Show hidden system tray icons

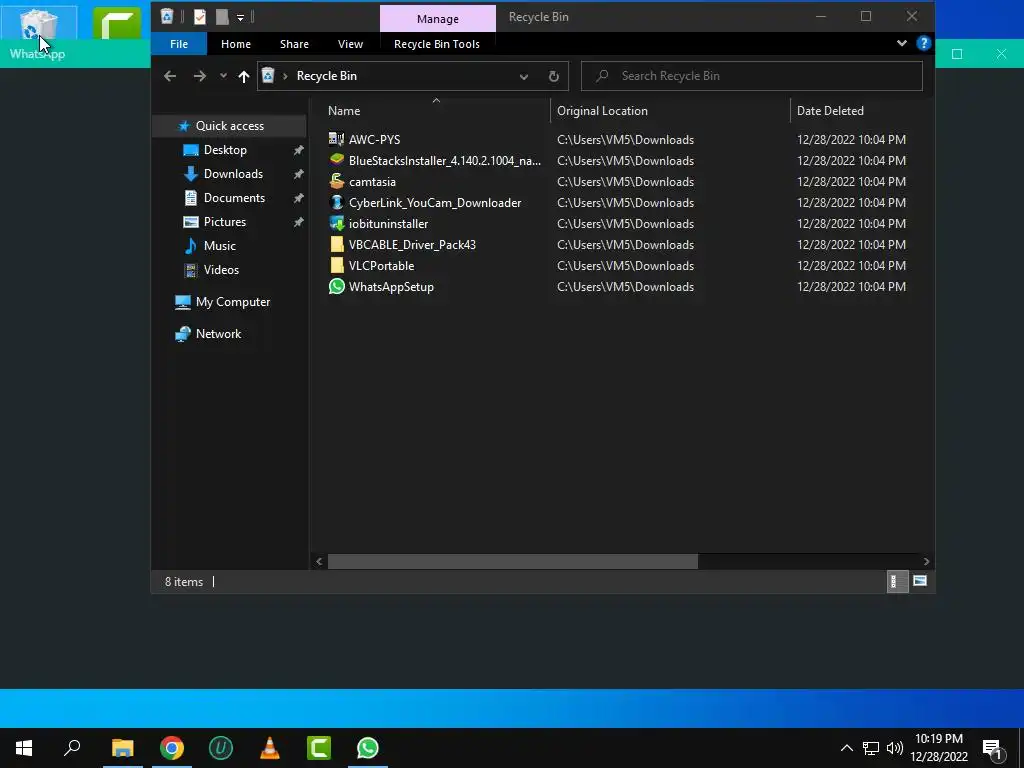846,748
